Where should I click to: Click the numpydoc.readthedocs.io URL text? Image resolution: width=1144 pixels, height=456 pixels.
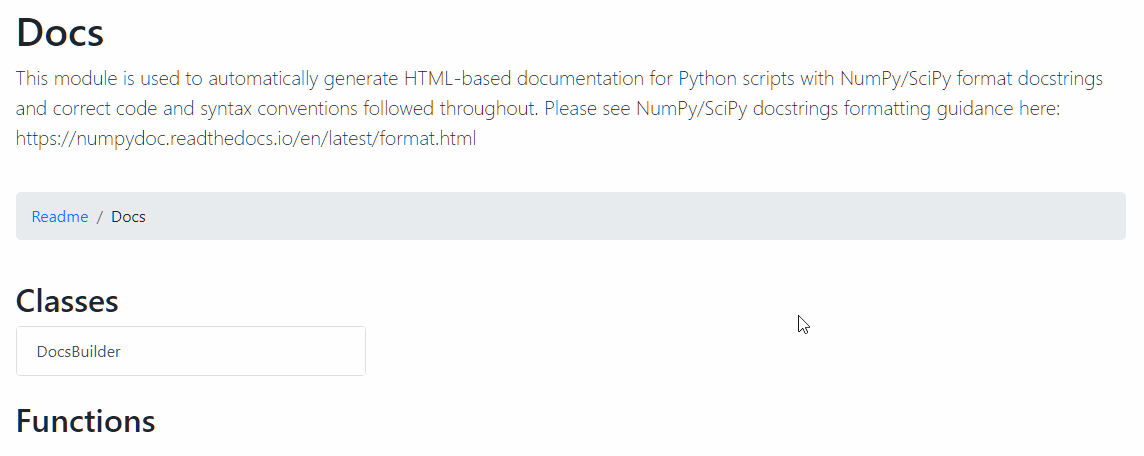(x=245, y=139)
